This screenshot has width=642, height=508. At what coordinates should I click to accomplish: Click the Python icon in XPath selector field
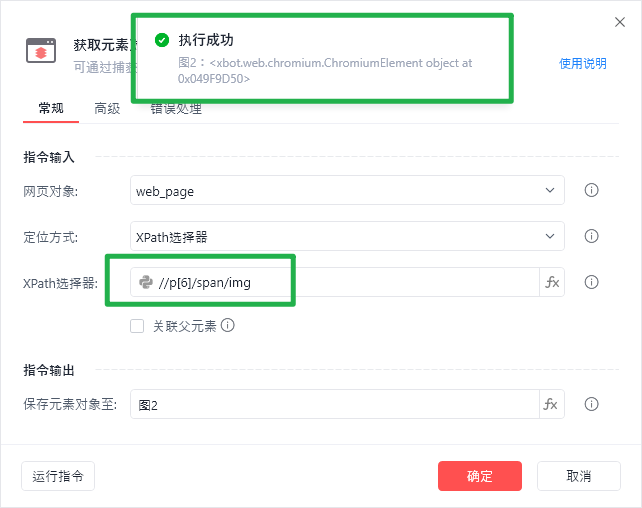[146, 283]
